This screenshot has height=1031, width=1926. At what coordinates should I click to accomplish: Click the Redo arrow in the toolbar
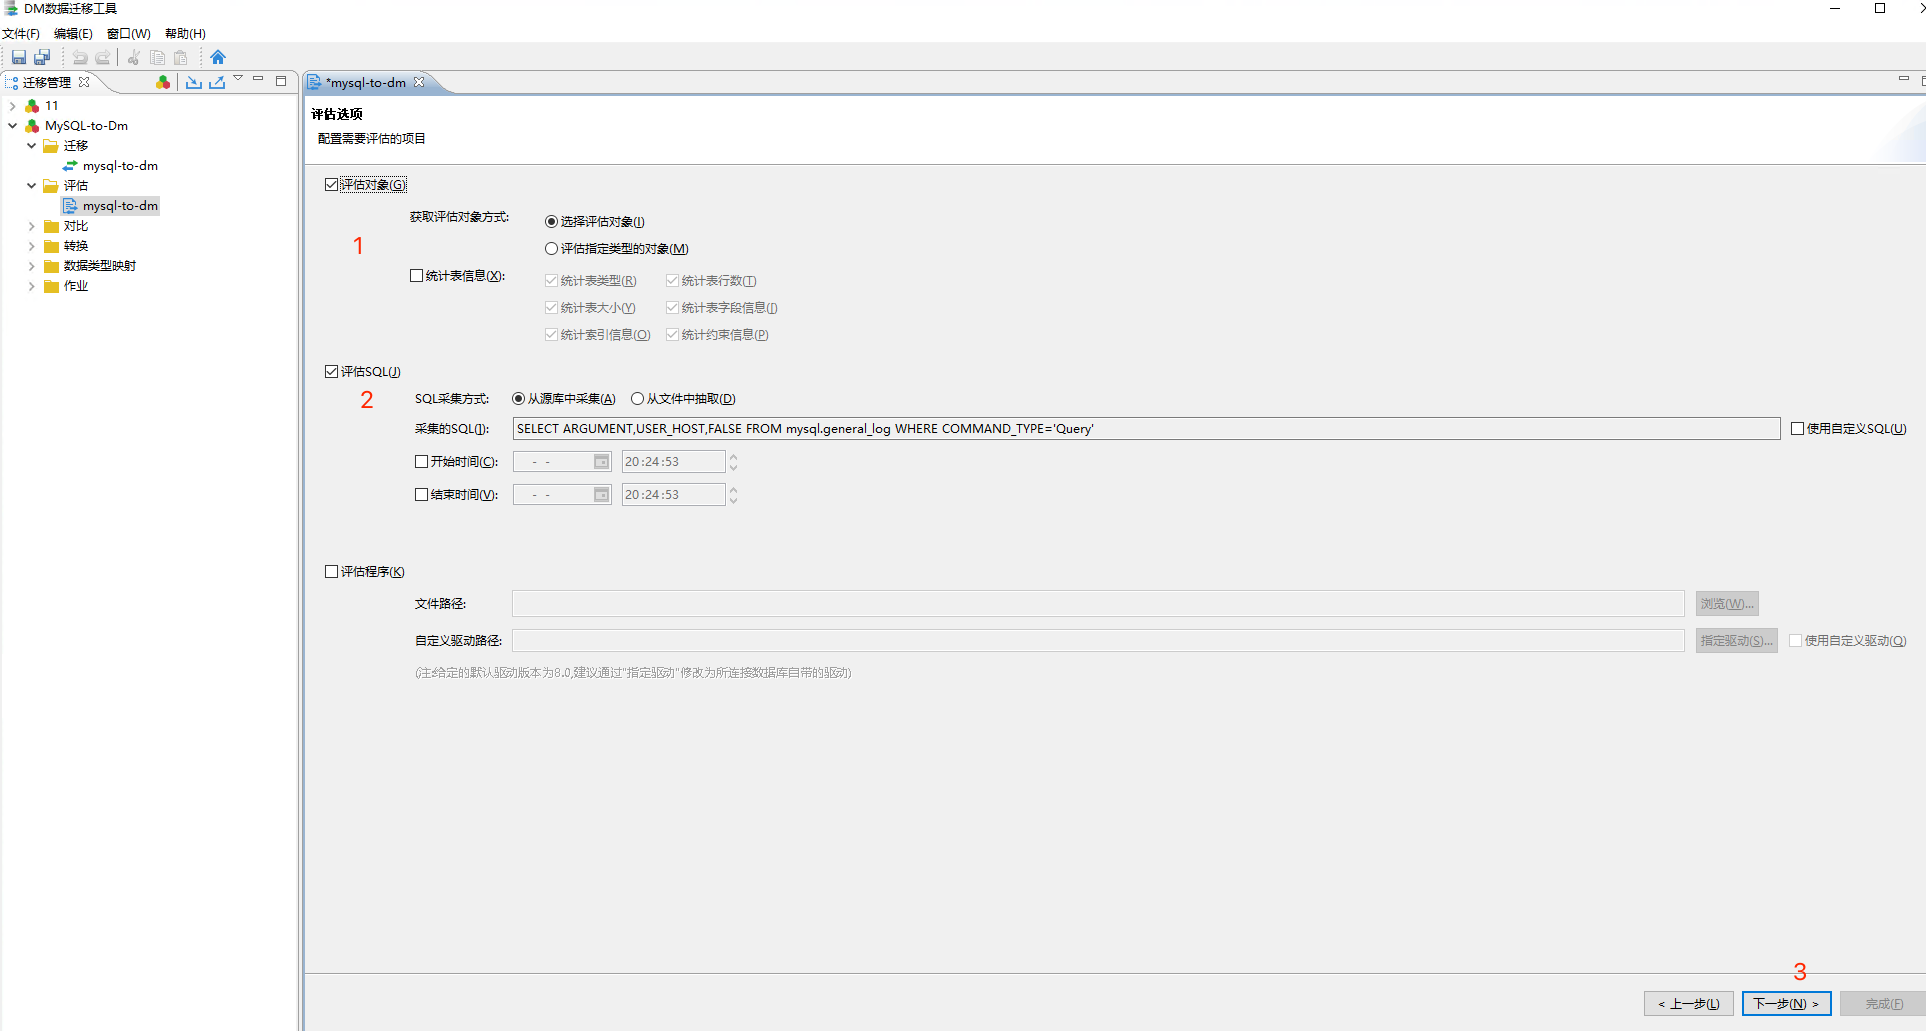point(103,57)
